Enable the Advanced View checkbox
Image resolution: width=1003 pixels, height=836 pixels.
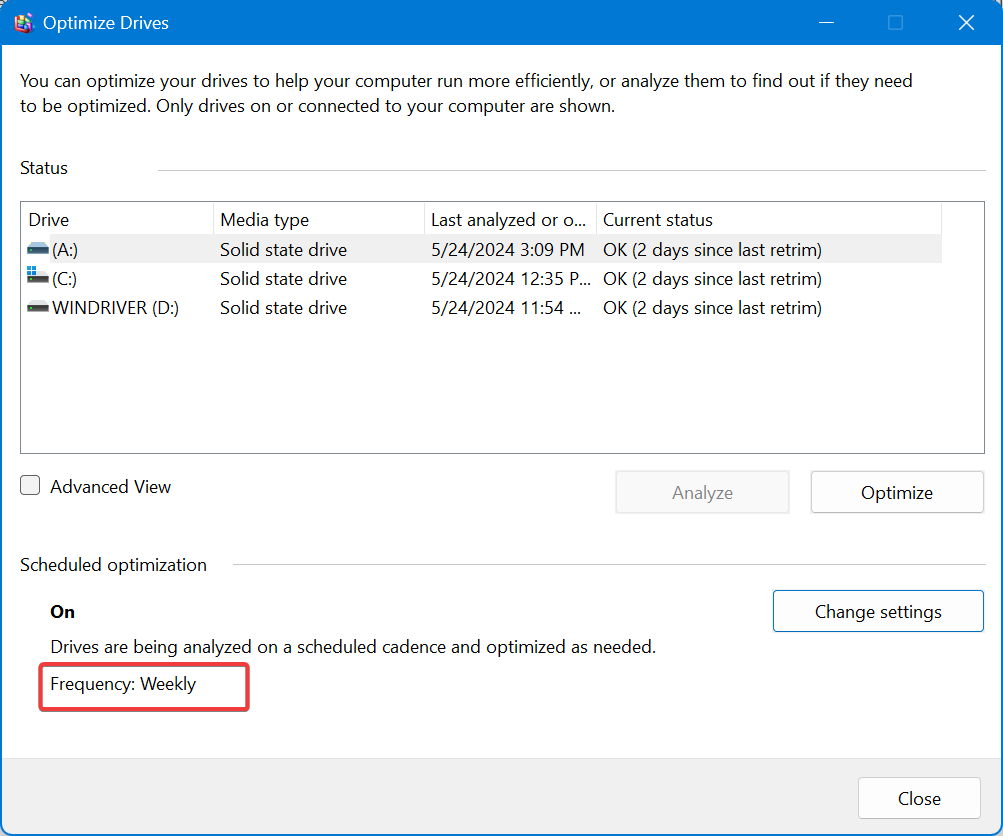30,485
